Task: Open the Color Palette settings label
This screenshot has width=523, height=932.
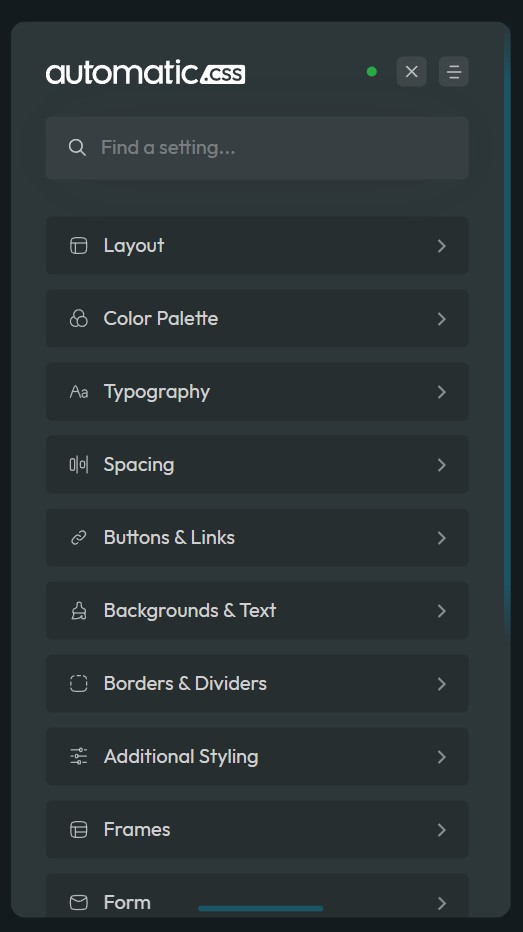Action: (160, 319)
